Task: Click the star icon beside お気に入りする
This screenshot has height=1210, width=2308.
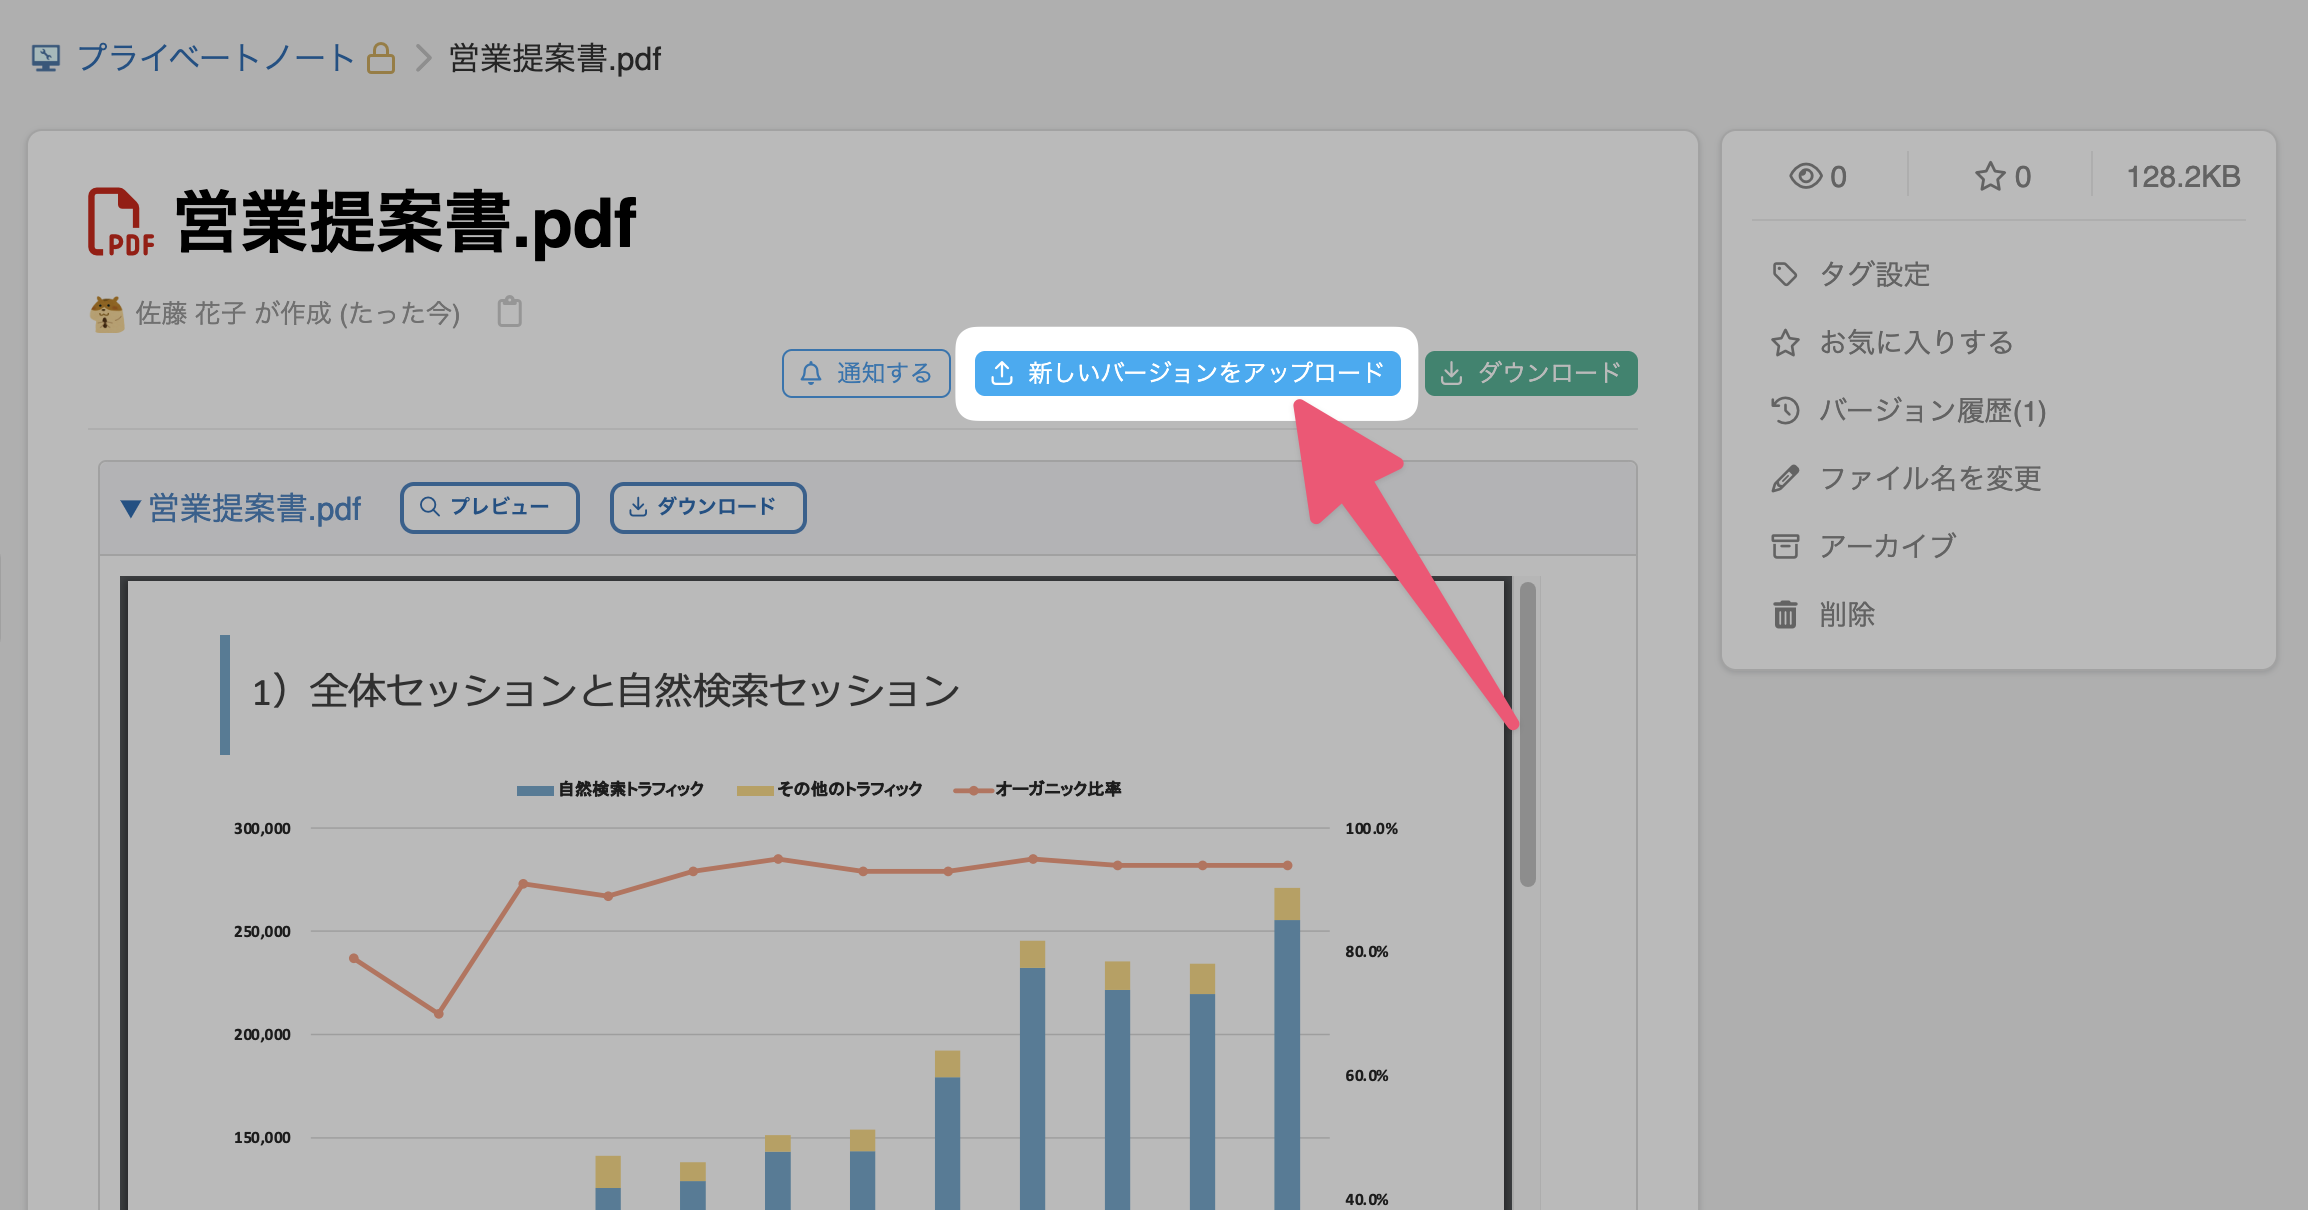Action: click(x=1785, y=343)
